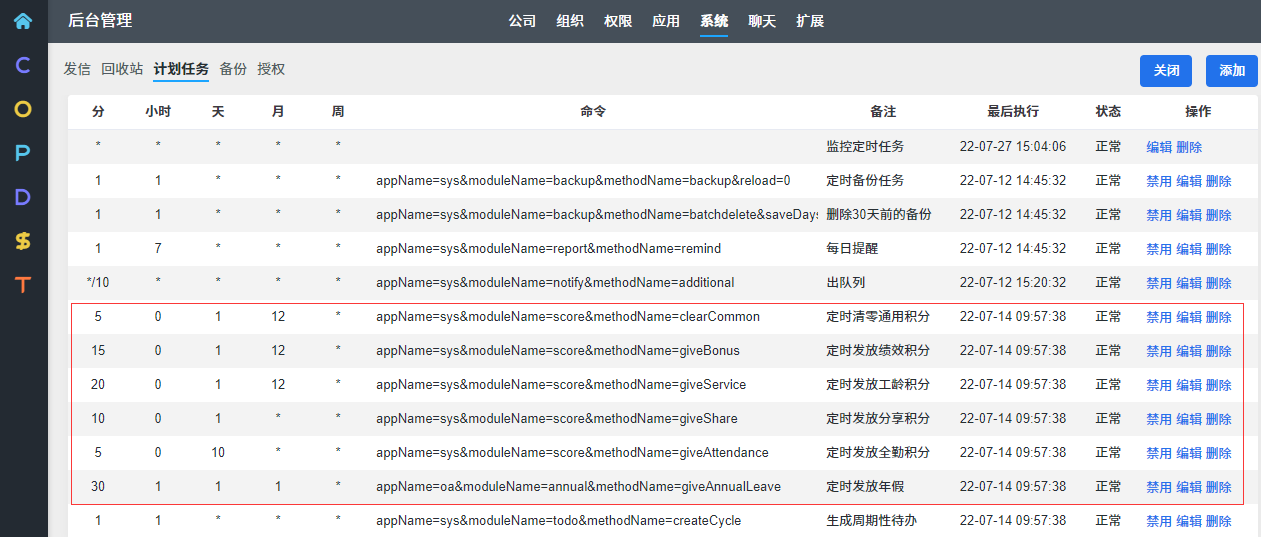Delete the 删除30天前的备份 task

[1219, 215]
